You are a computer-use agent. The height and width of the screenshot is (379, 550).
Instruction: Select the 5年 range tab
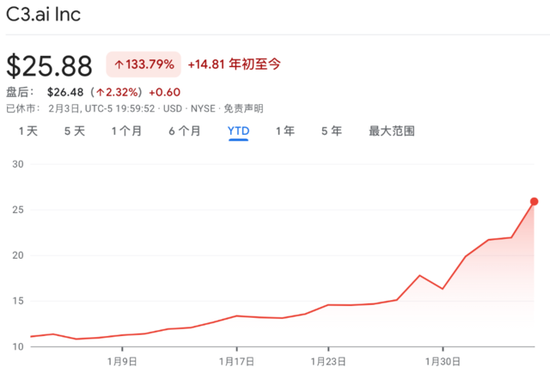[331, 131]
